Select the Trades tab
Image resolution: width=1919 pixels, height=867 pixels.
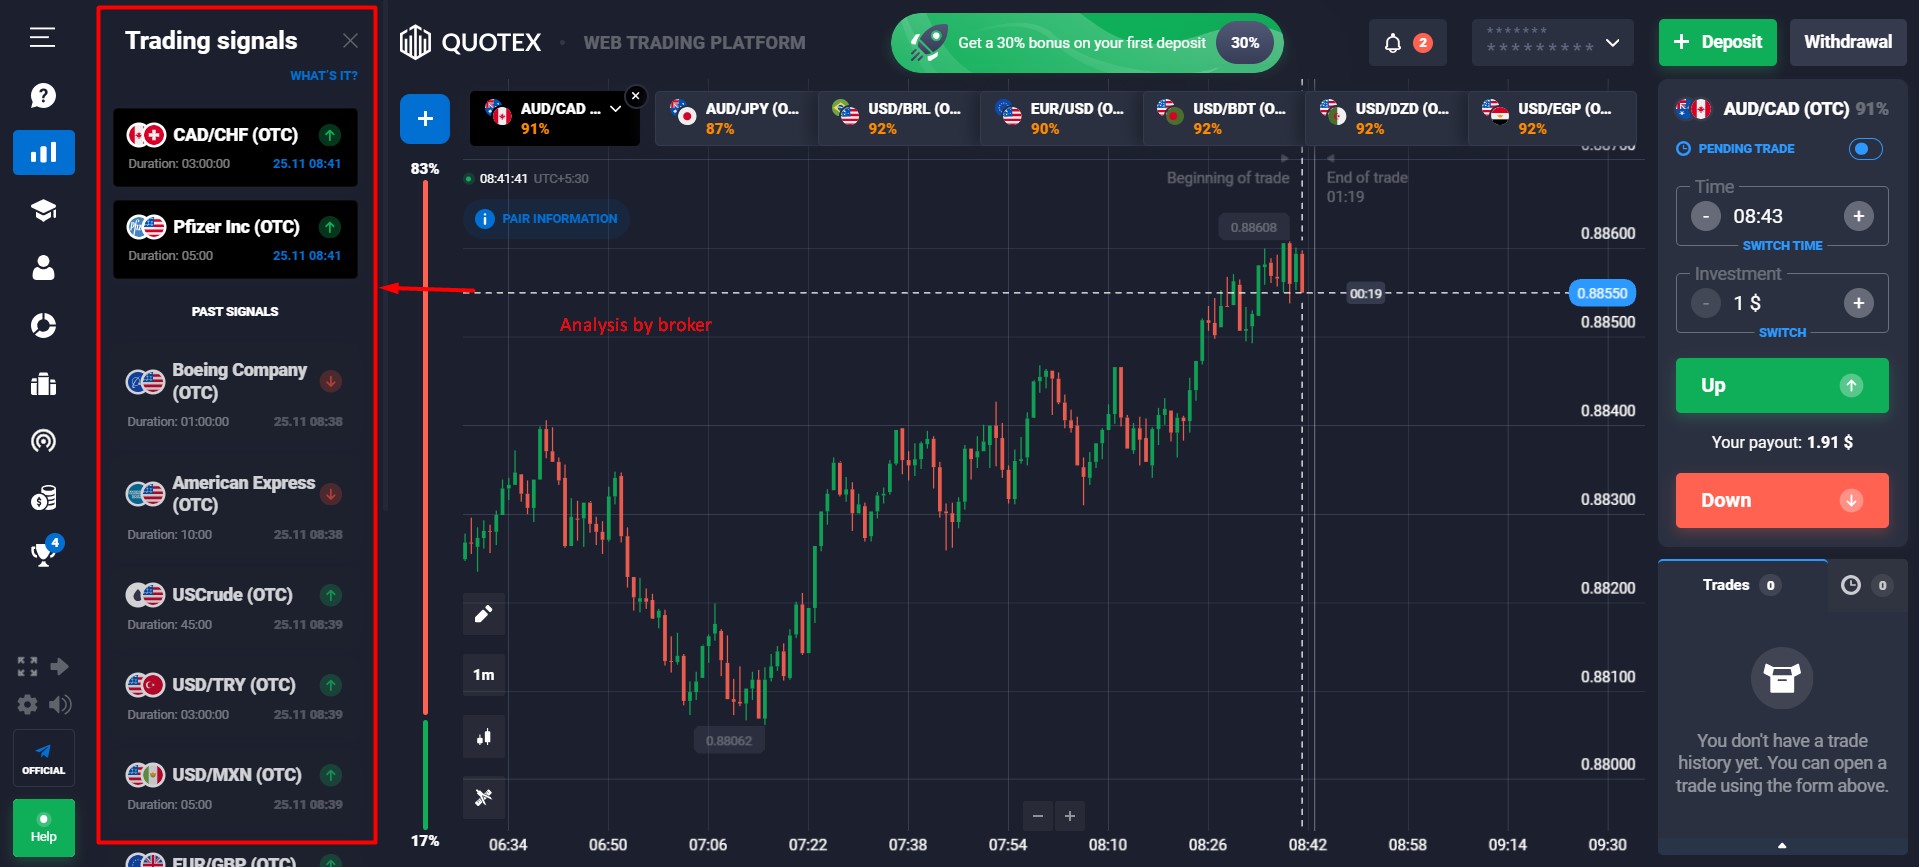[x=1742, y=585]
